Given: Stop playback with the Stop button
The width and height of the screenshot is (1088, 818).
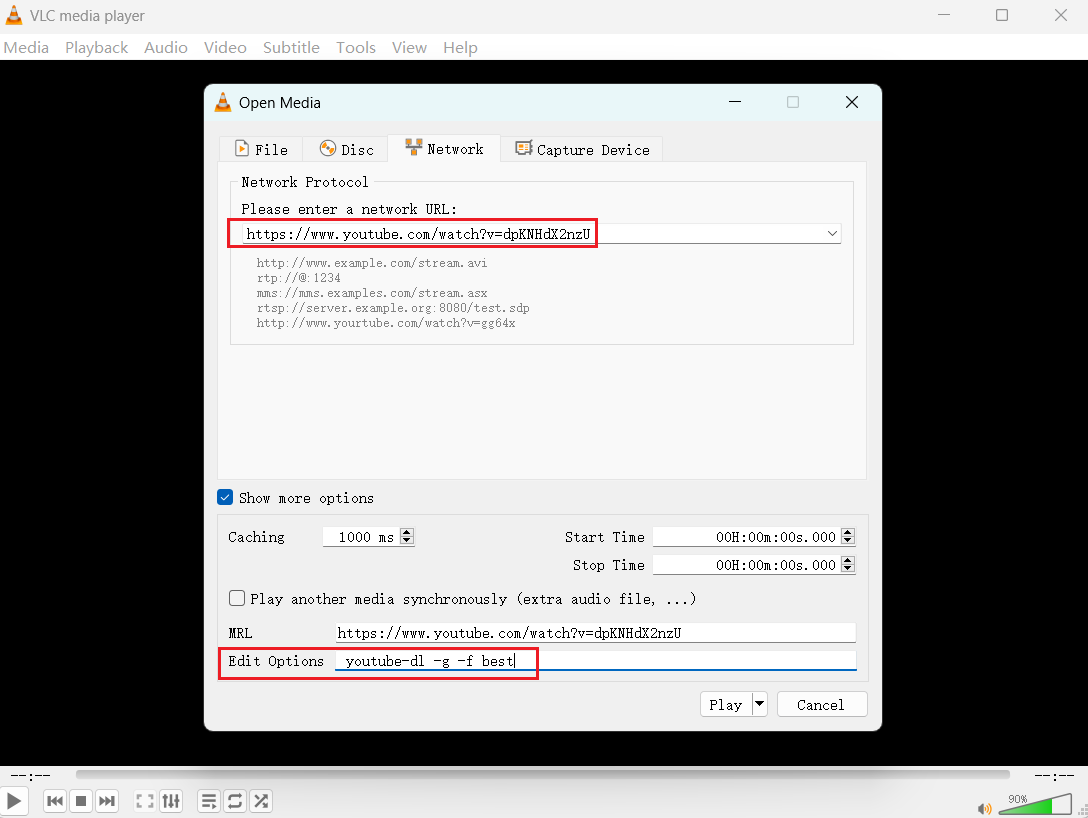Looking at the screenshot, I should point(80,801).
